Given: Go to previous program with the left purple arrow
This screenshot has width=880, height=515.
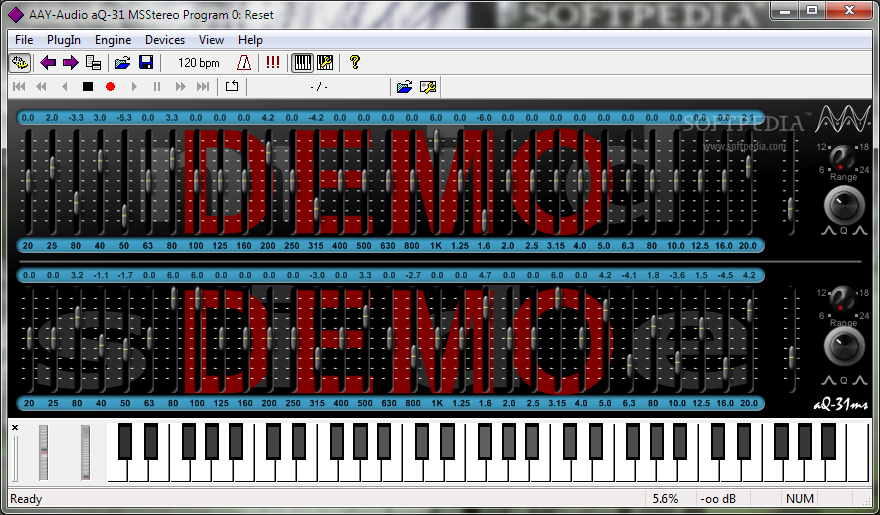Looking at the screenshot, I should 48,62.
